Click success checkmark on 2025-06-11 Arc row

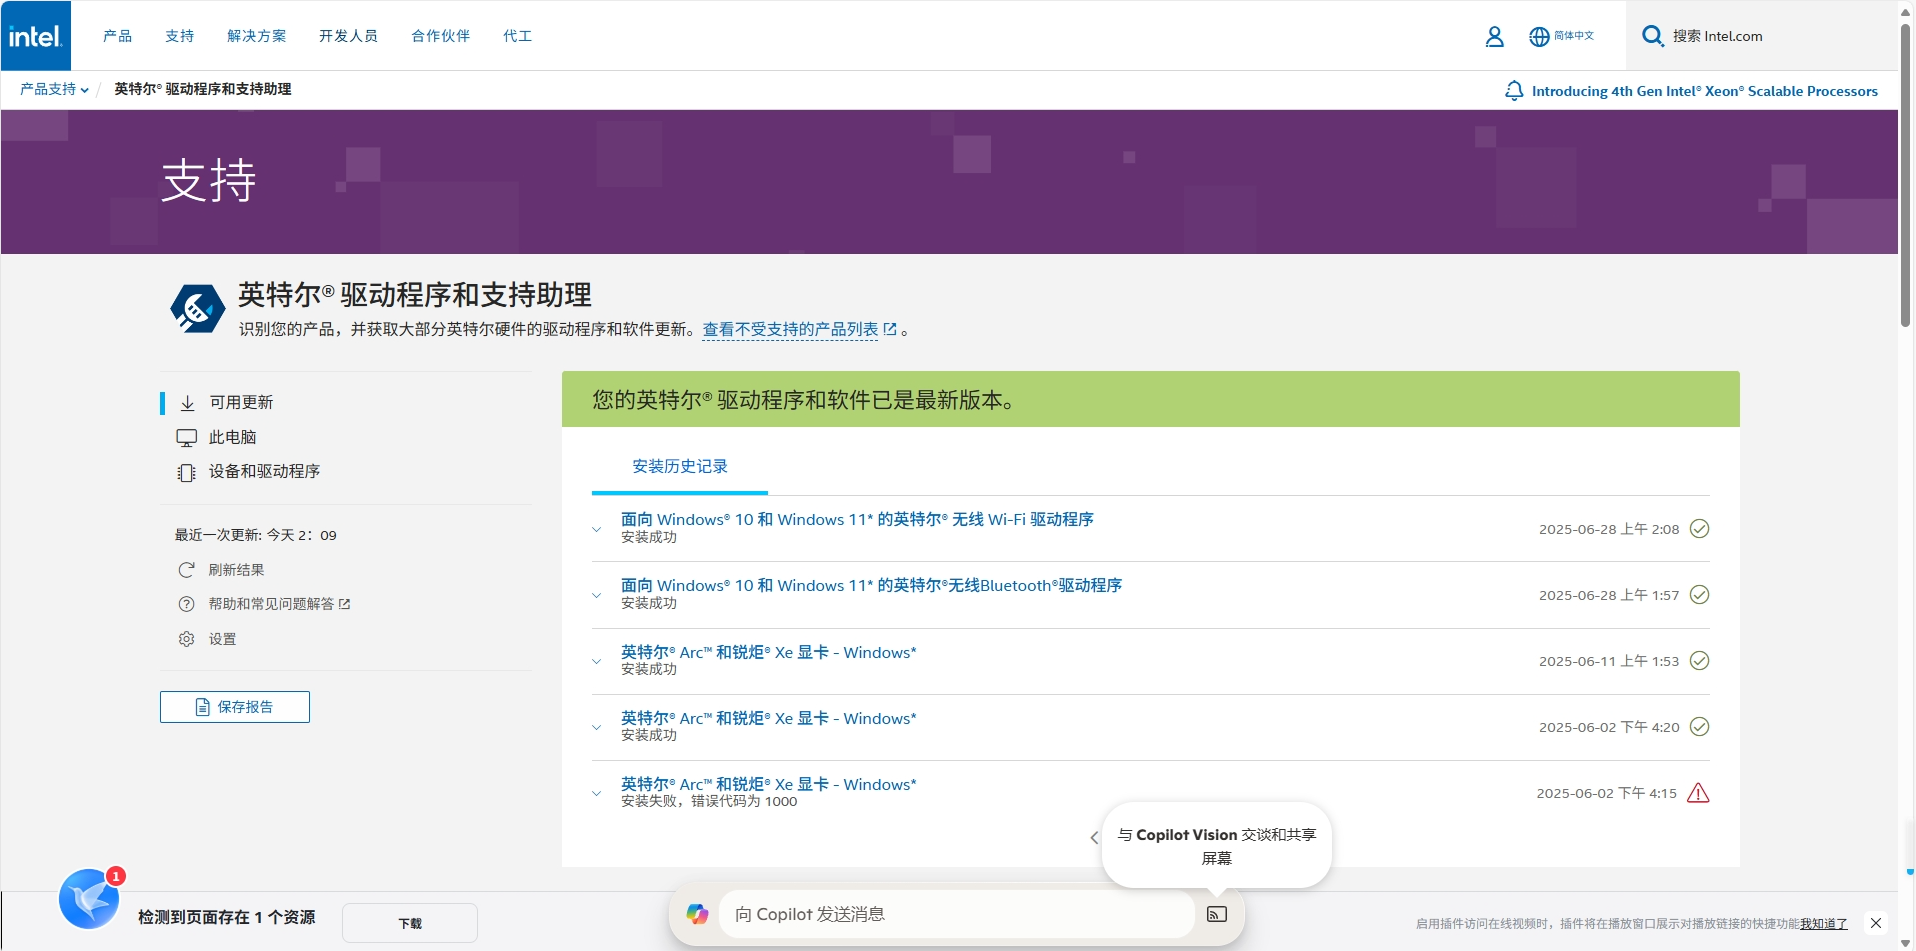point(1699,661)
